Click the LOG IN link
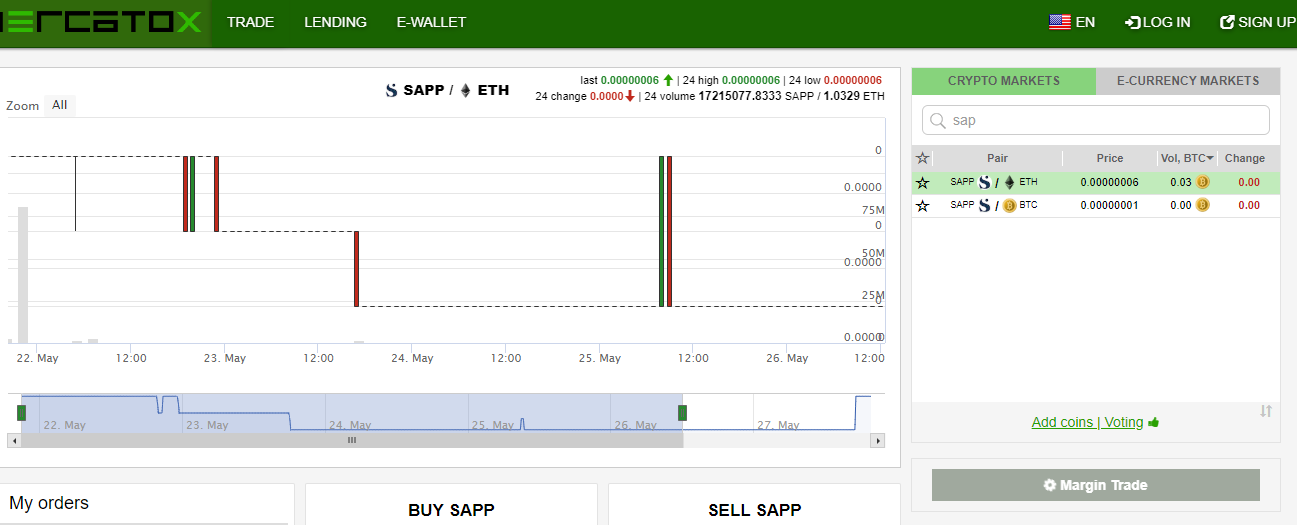 coord(1158,22)
